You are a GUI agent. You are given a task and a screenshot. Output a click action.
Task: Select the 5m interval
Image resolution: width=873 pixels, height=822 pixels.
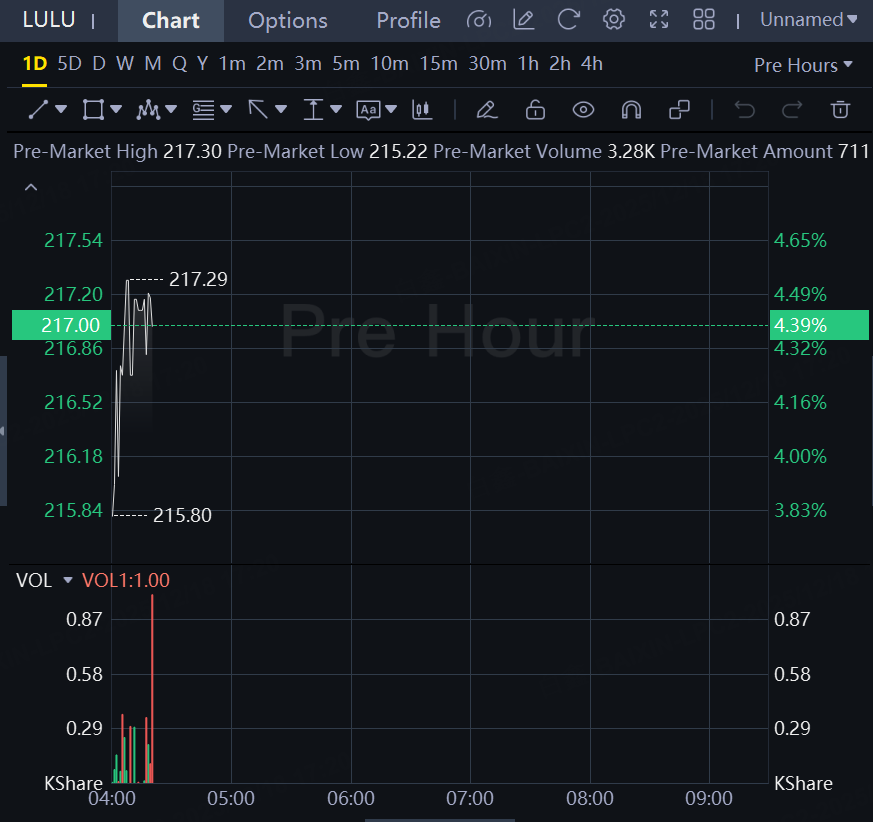tap(346, 64)
